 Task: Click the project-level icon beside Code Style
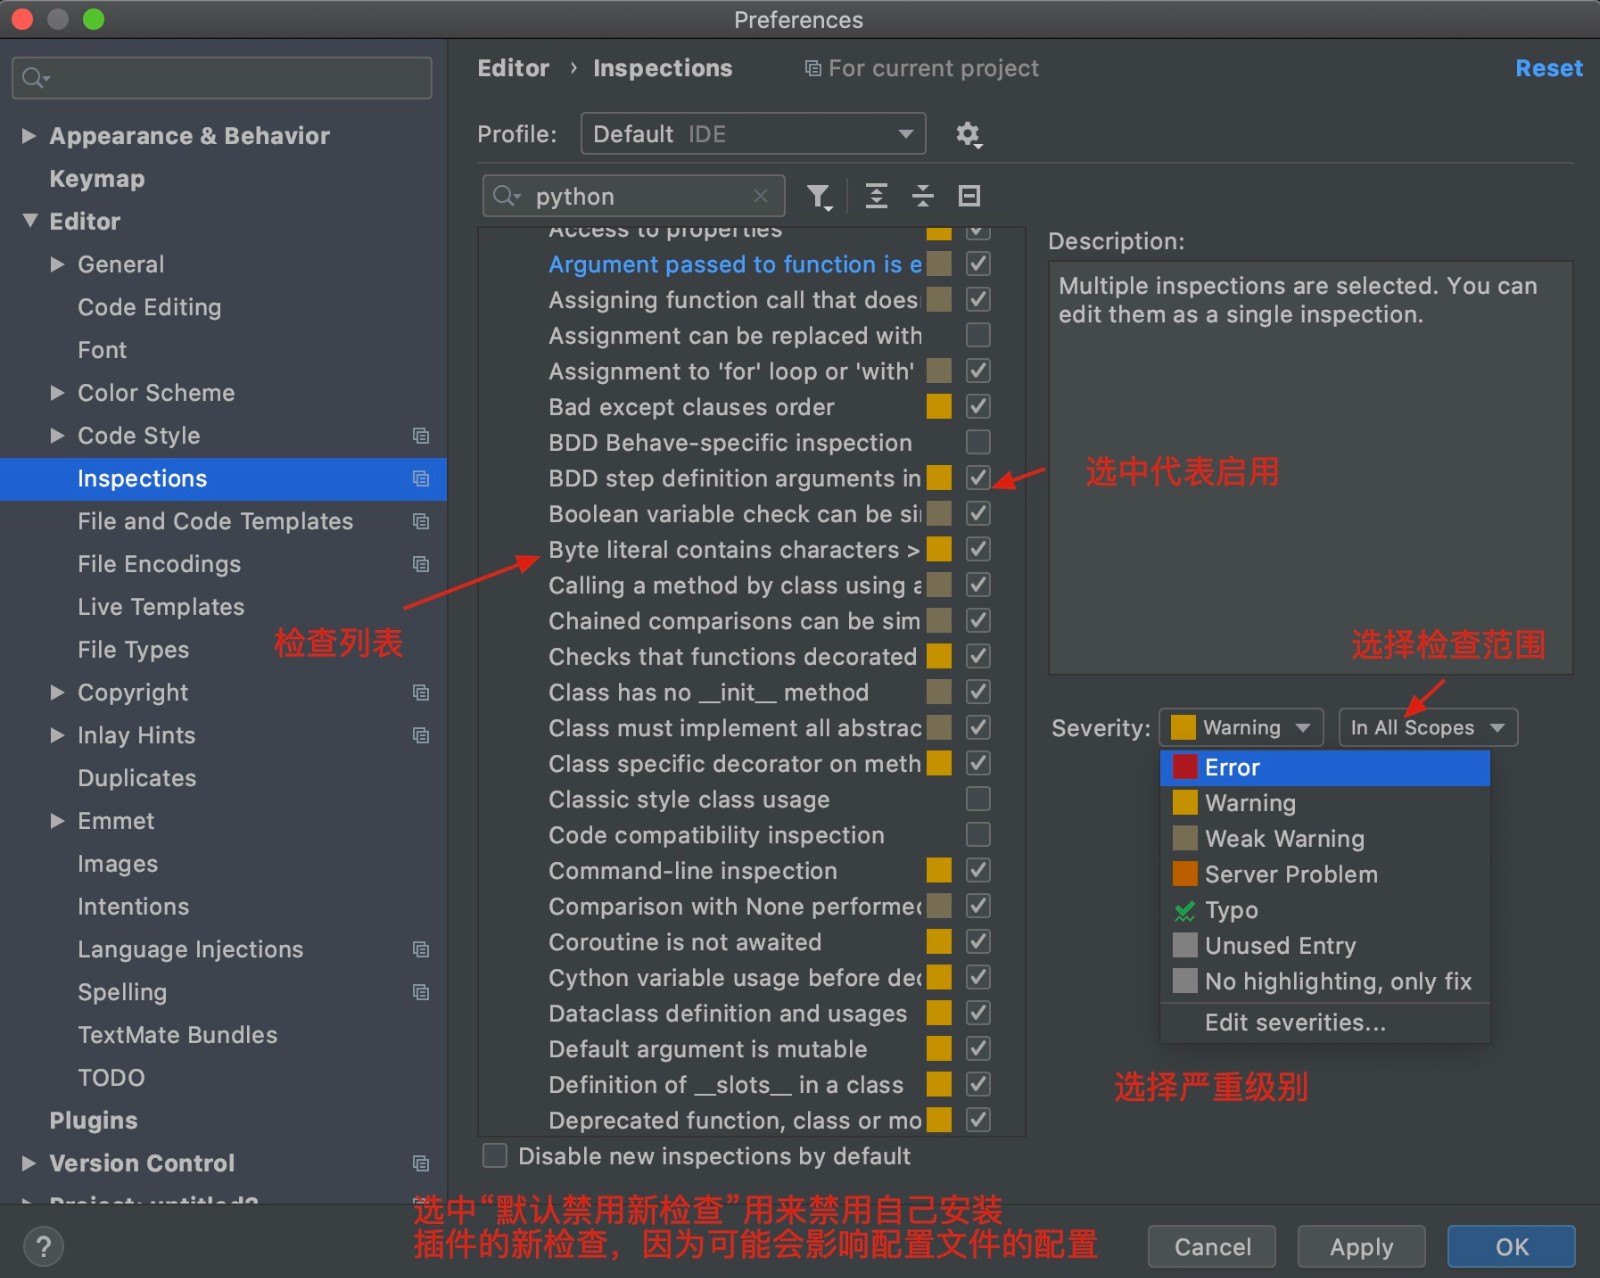421,436
